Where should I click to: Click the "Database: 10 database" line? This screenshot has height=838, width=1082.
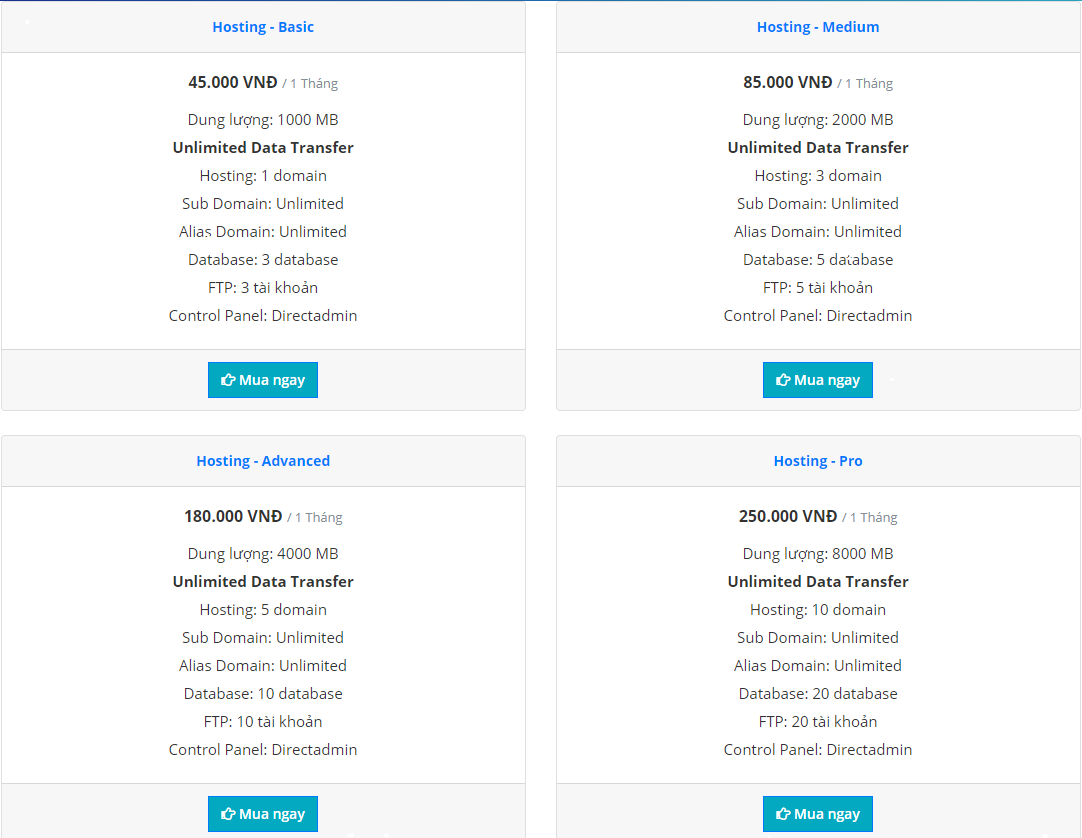[x=263, y=694]
